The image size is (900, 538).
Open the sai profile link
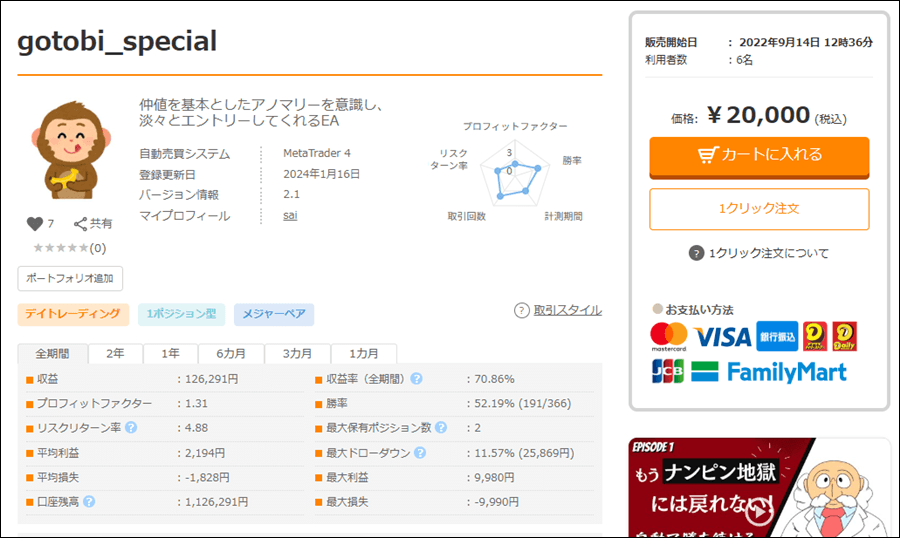pos(290,215)
